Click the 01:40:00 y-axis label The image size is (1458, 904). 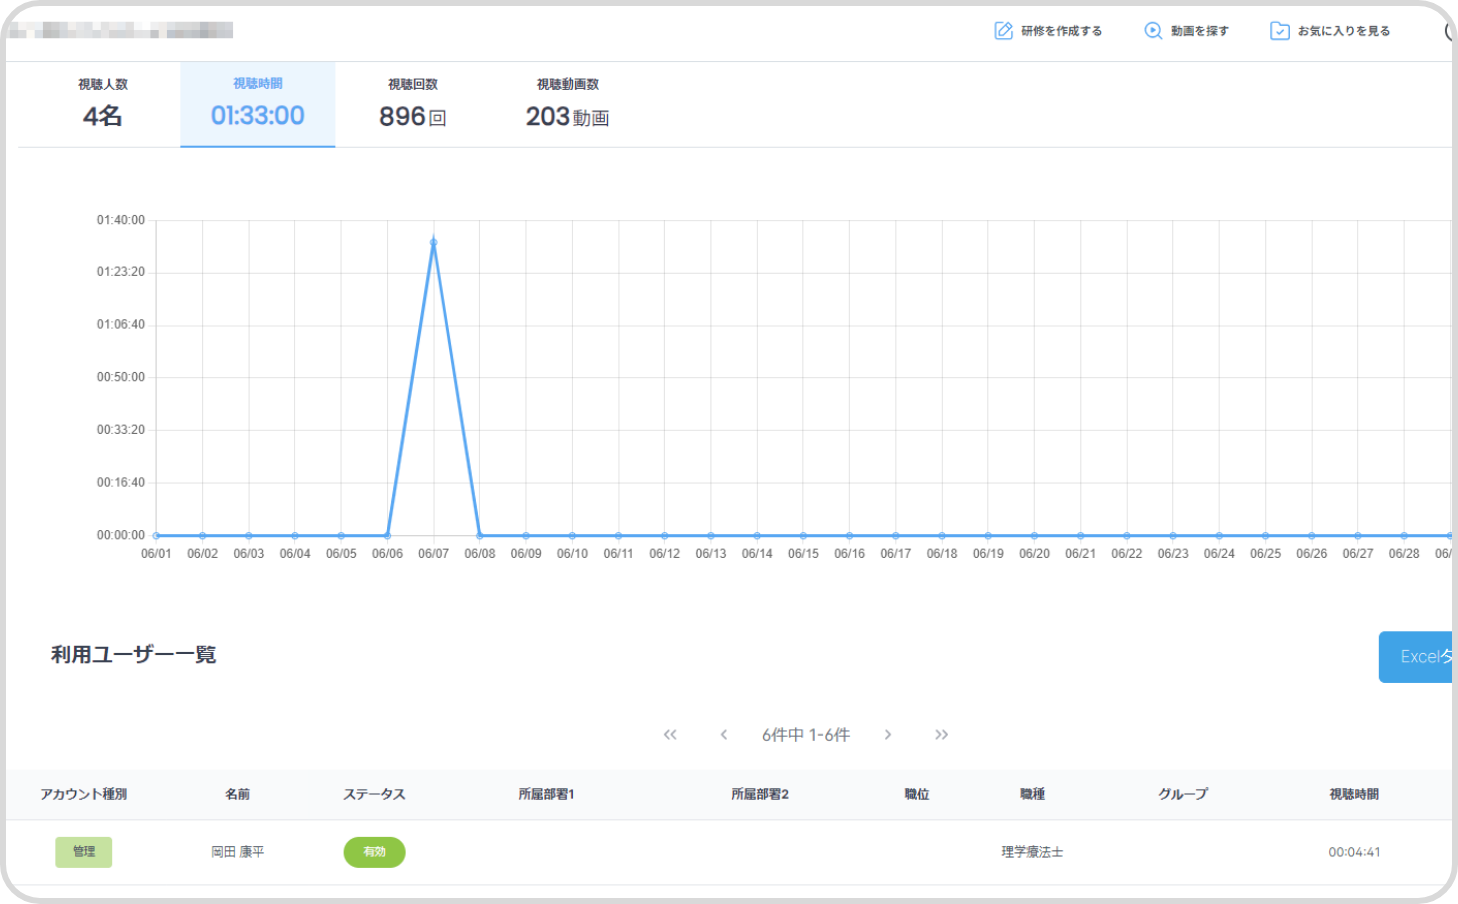tap(121, 220)
